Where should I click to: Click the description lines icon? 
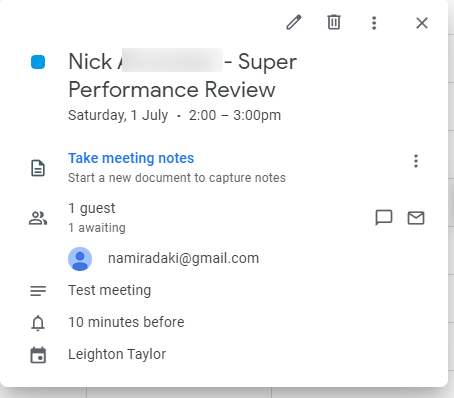pos(38,291)
